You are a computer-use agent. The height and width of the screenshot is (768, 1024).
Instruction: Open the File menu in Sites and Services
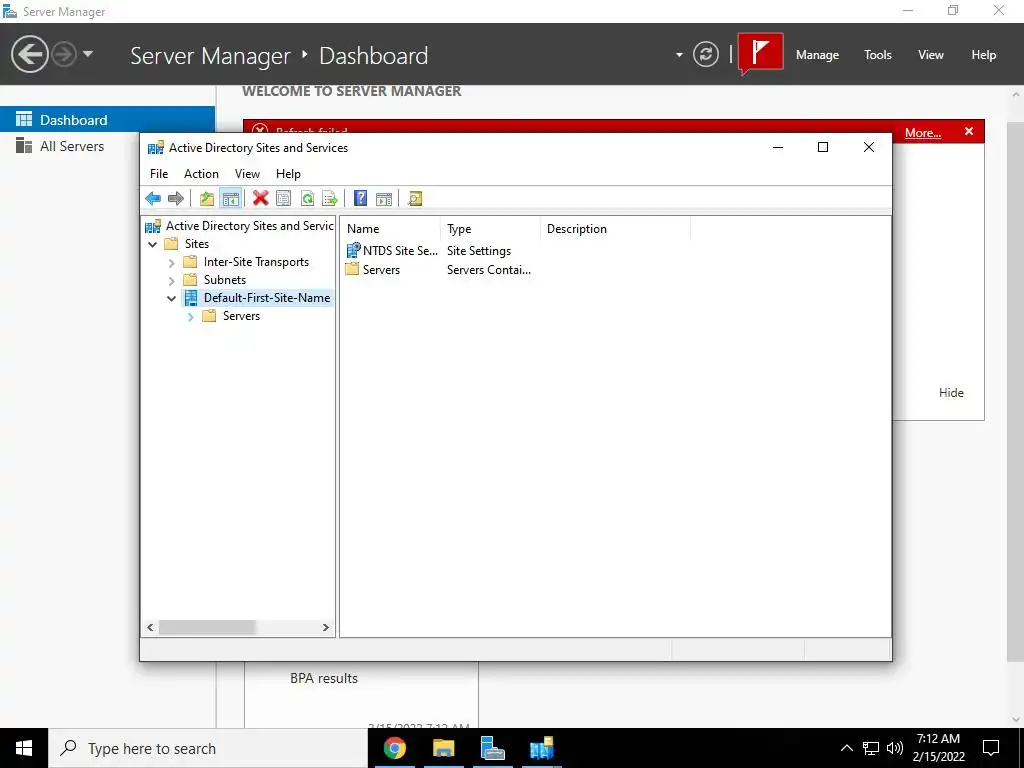click(159, 174)
